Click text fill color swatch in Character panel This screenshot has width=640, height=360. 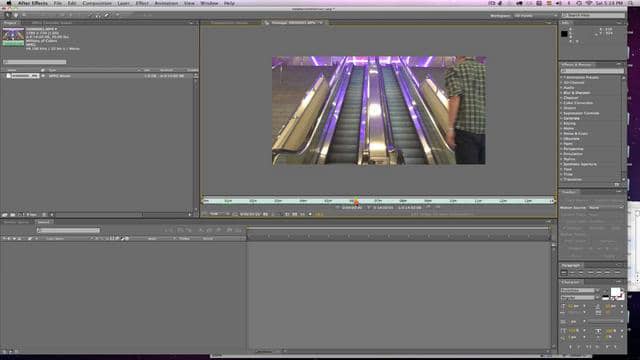(615, 292)
